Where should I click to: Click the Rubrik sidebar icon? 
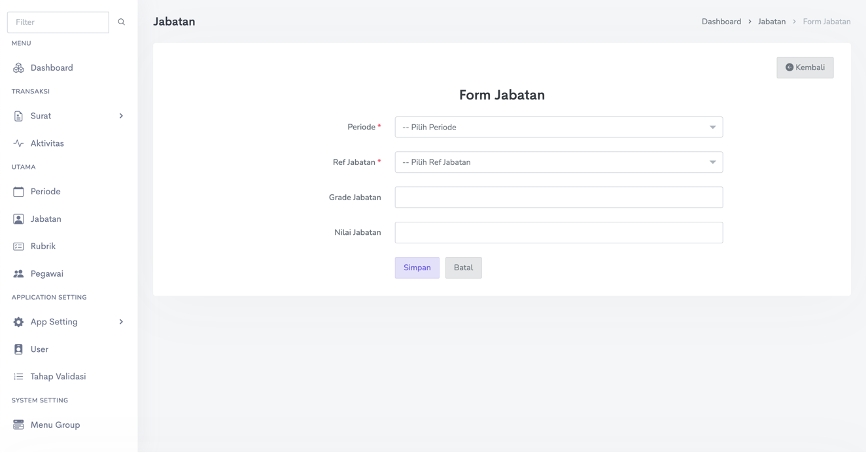pos(17,246)
